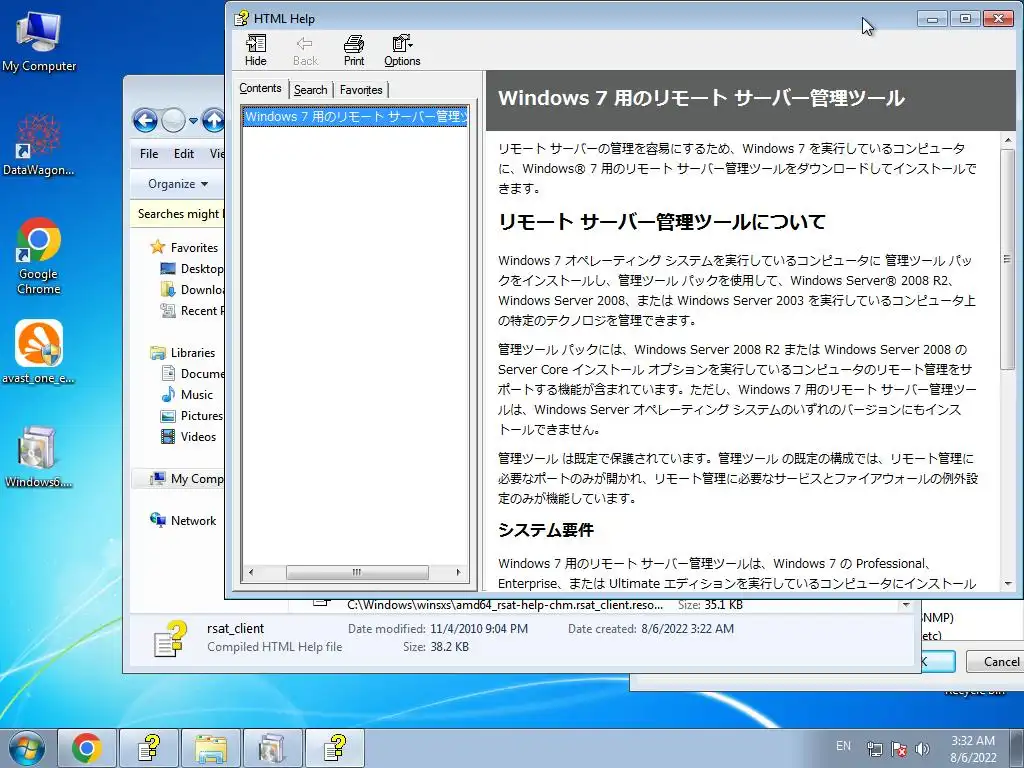Switch to the Search tab

click(x=310, y=89)
